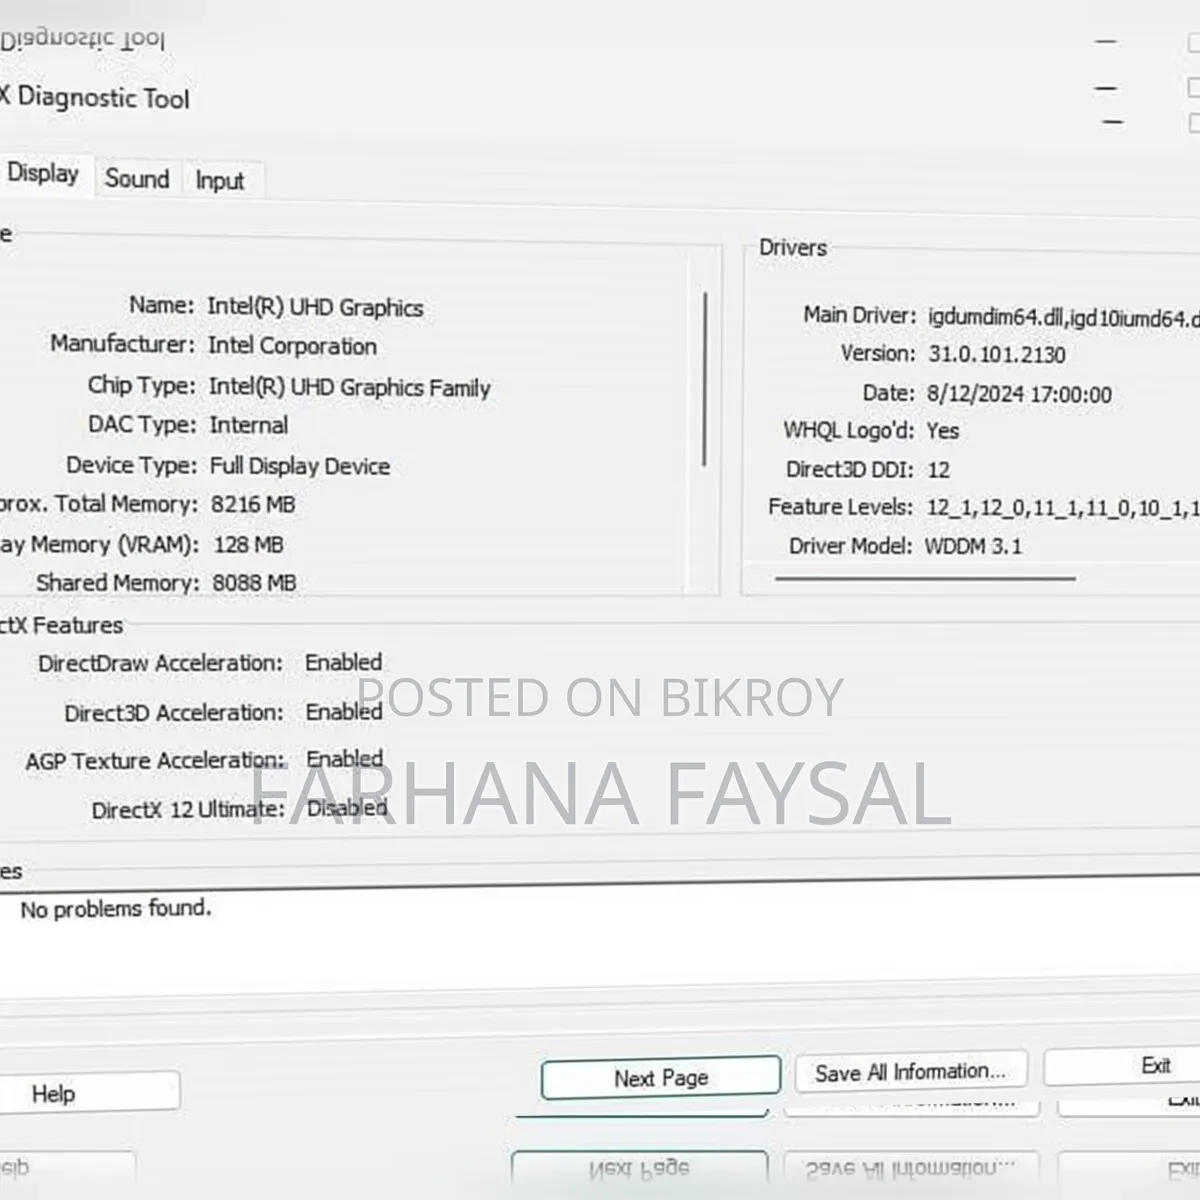Image resolution: width=1200 pixels, height=1200 pixels.
Task: Select the Intel(R) UHD Graphics name value
Action: pos(315,307)
